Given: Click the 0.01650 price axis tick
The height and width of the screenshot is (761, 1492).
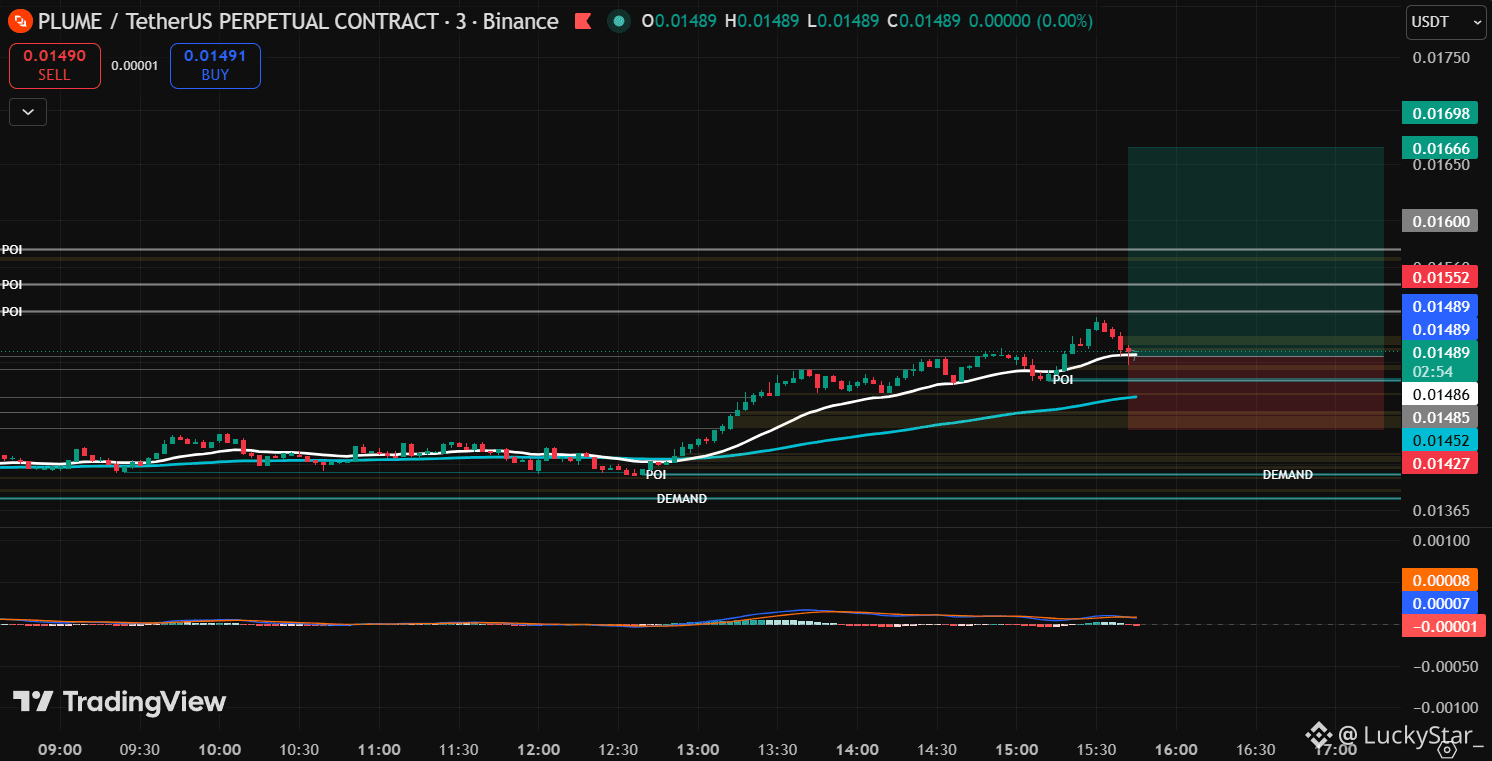Looking at the screenshot, I should point(1441,165).
